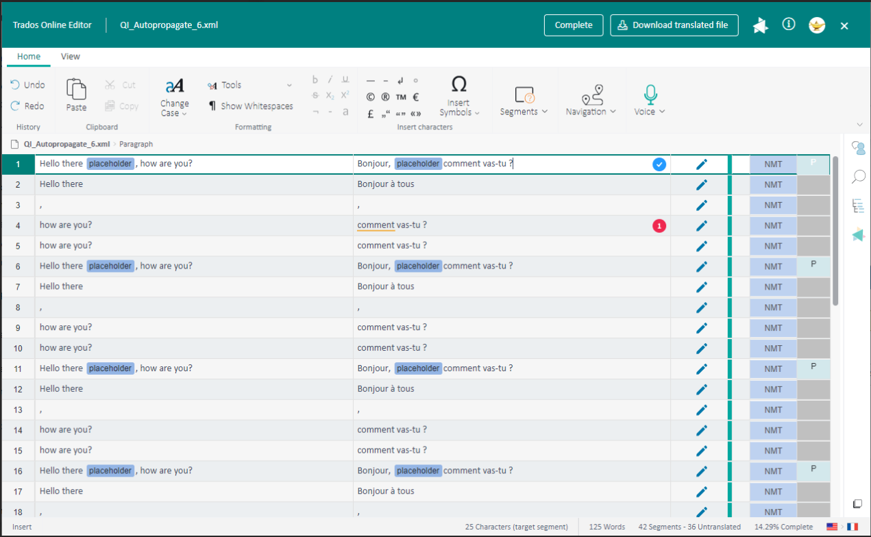
Task: Click the Redo button
Action: (27, 106)
